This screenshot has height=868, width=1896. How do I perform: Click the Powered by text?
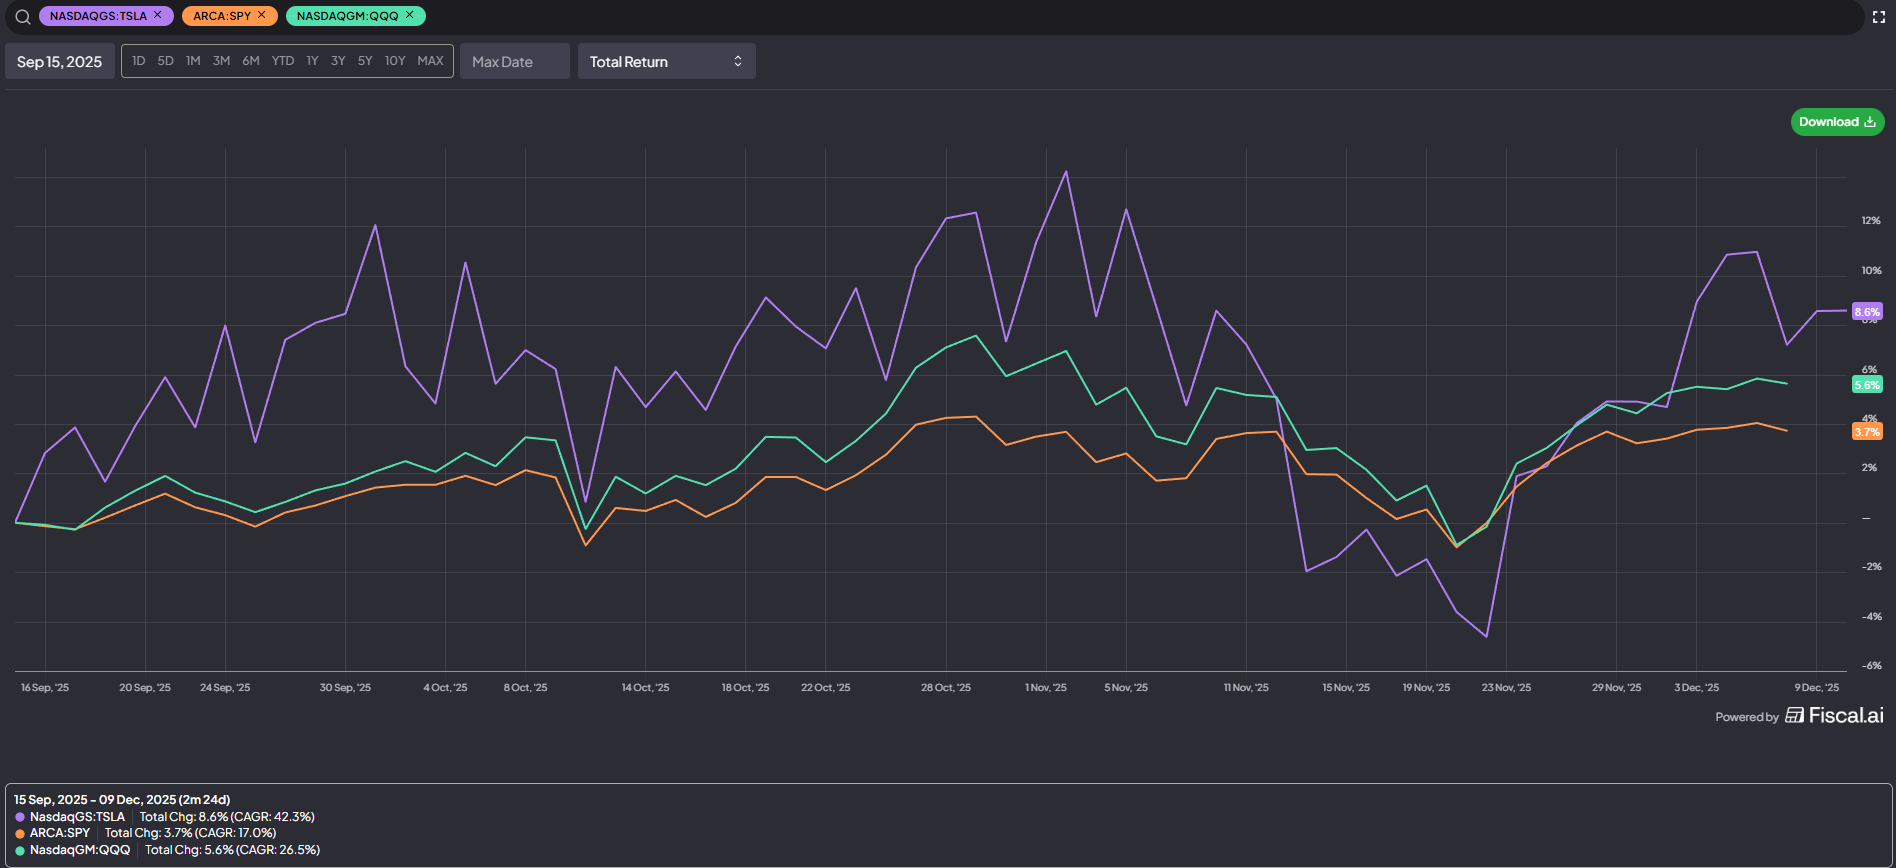tap(1747, 717)
